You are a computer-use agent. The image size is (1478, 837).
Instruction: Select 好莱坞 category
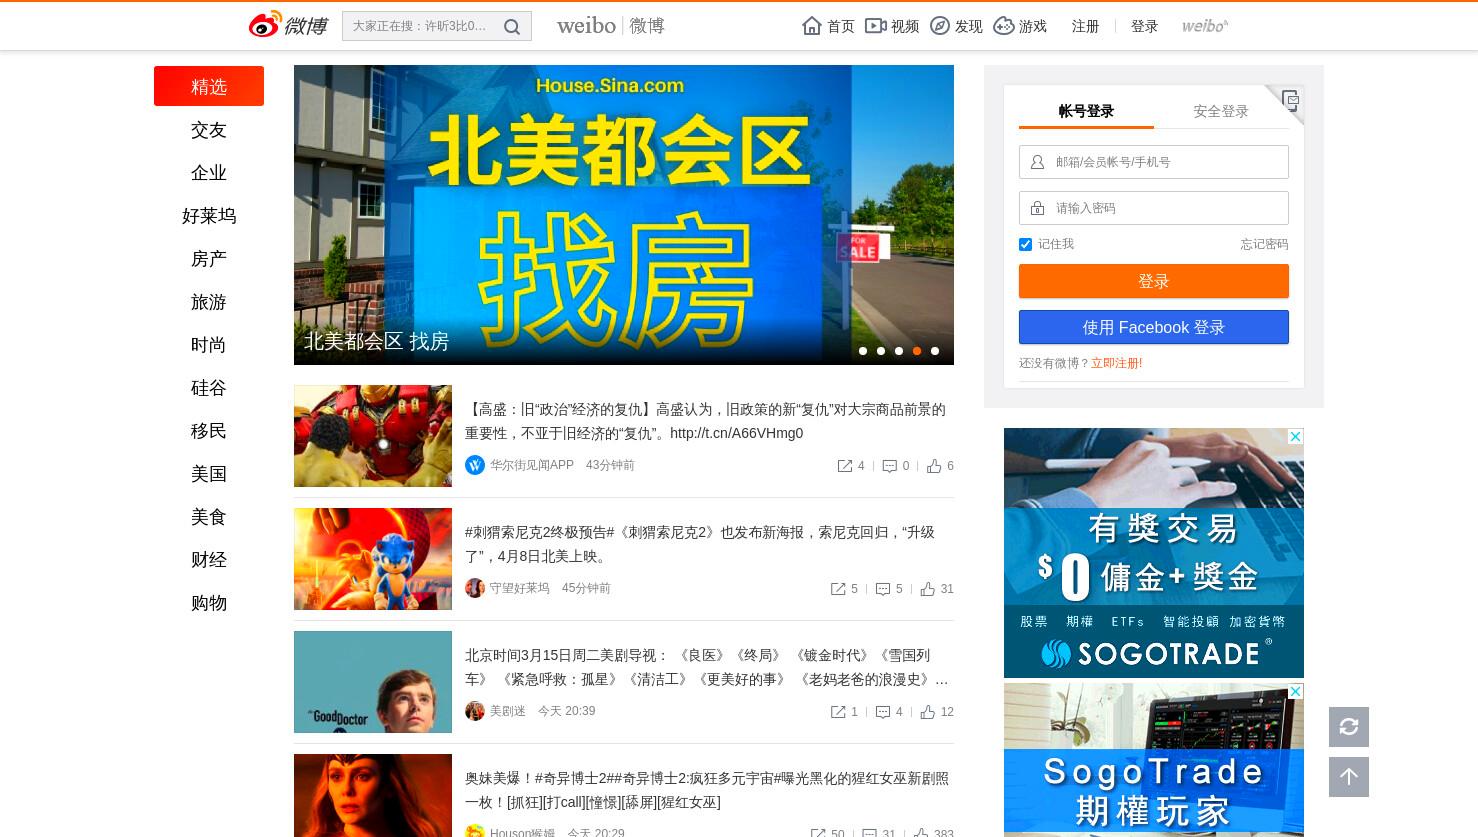(209, 216)
